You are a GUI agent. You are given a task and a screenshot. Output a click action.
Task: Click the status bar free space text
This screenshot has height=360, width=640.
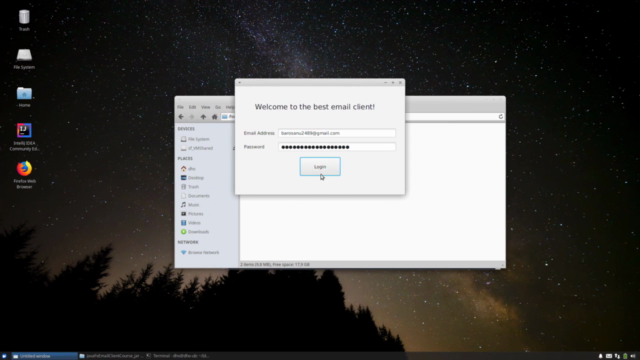click(x=275, y=264)
